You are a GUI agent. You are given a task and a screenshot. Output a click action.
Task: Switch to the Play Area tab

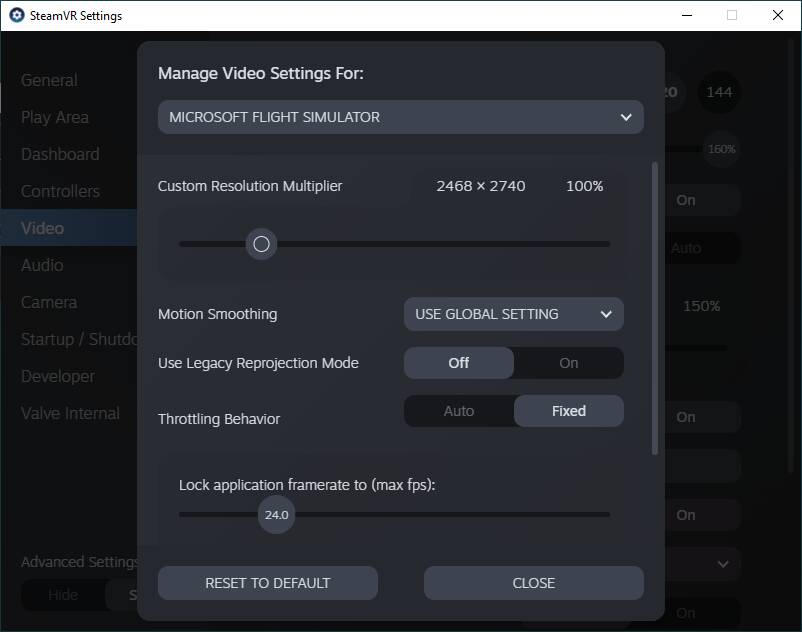click(55, 117)
